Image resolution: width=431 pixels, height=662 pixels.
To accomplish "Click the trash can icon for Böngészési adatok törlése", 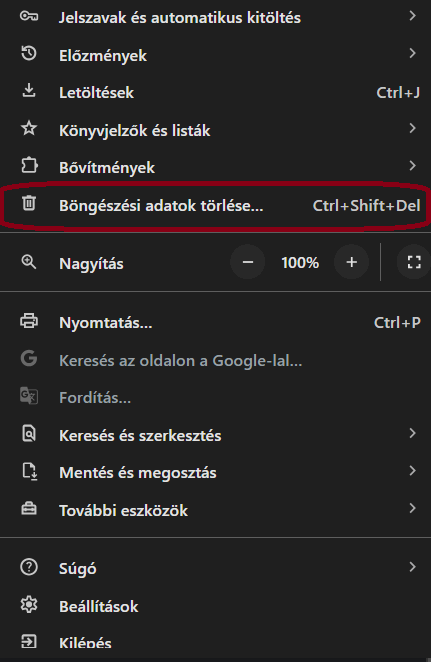I will coord(29,203).
